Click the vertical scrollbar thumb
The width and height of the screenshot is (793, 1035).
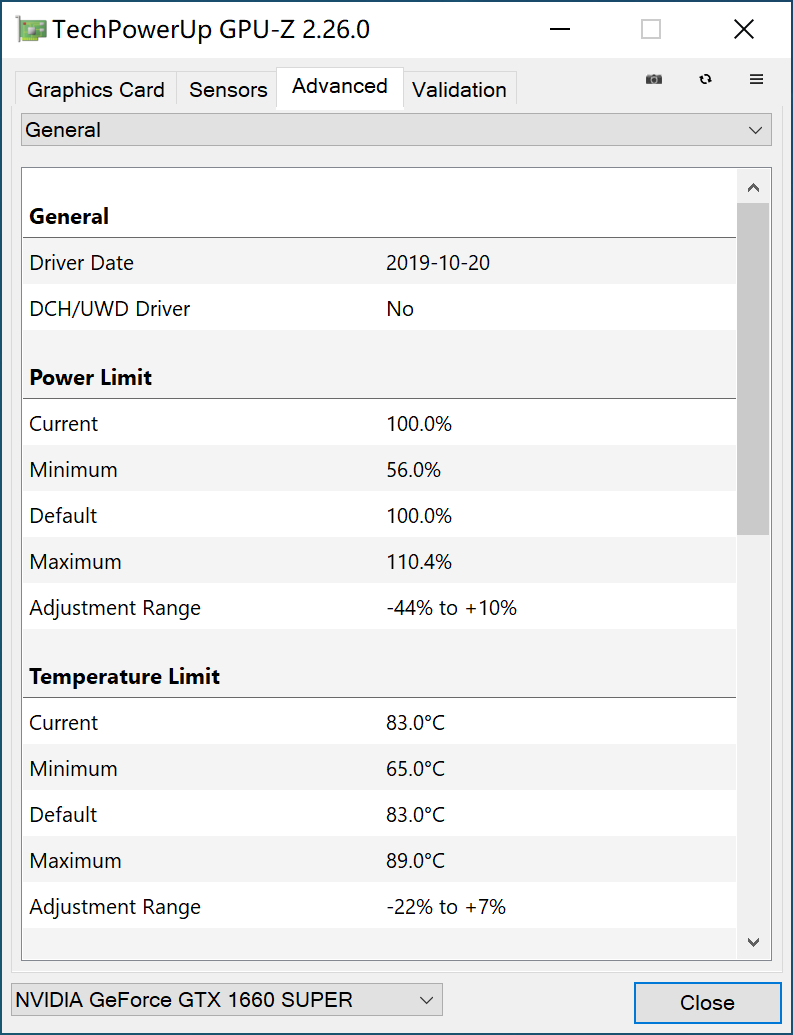pos(753,368)
